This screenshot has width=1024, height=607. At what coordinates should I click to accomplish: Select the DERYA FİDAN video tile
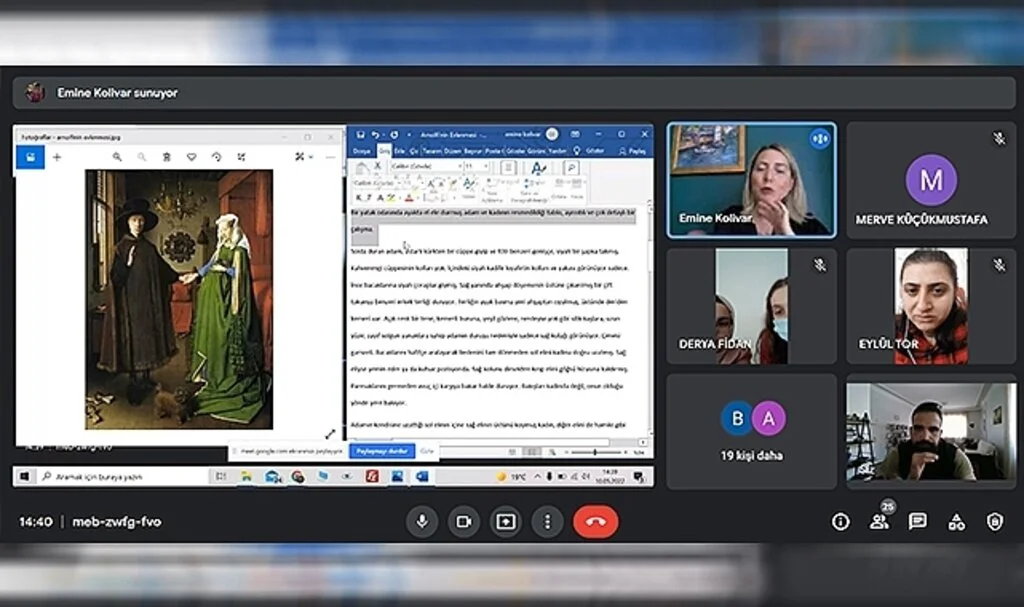pyautogui.click(x=751, y=306)
